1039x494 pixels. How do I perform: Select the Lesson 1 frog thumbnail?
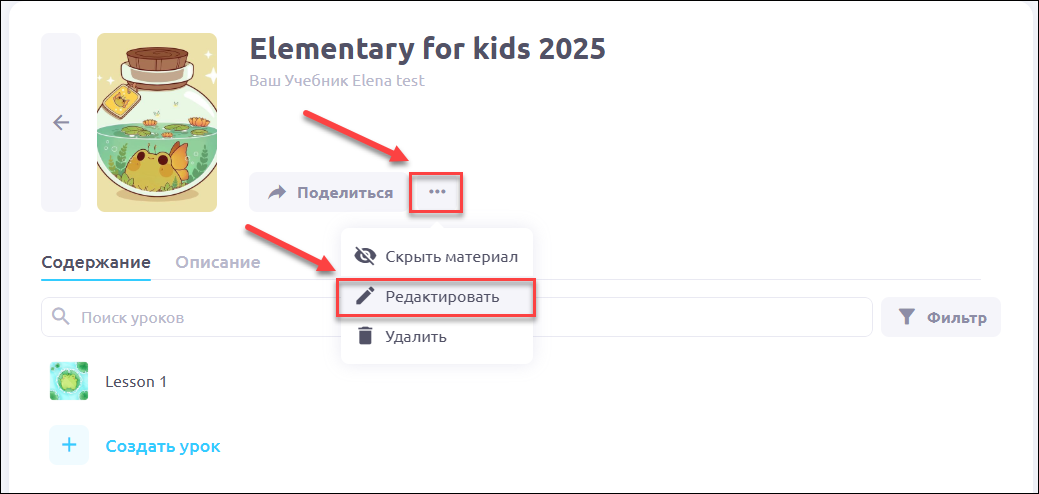[69, 381]
